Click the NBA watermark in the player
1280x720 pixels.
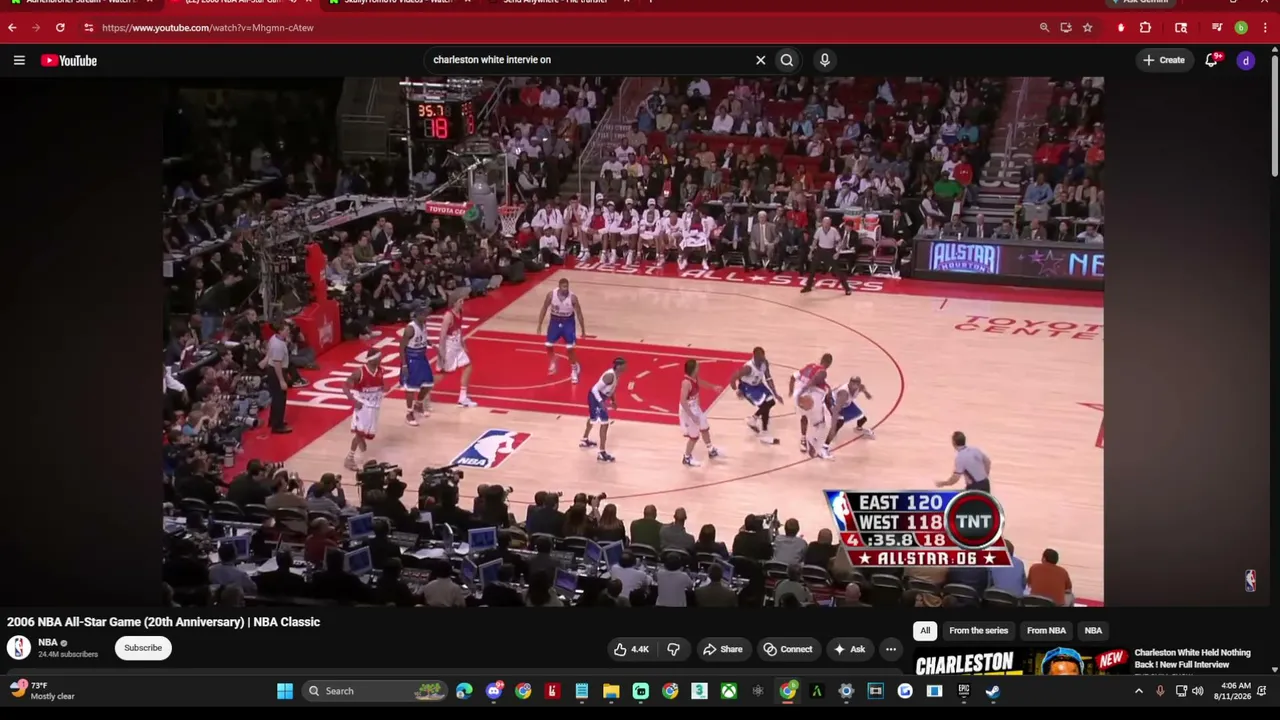[1250, 580]
